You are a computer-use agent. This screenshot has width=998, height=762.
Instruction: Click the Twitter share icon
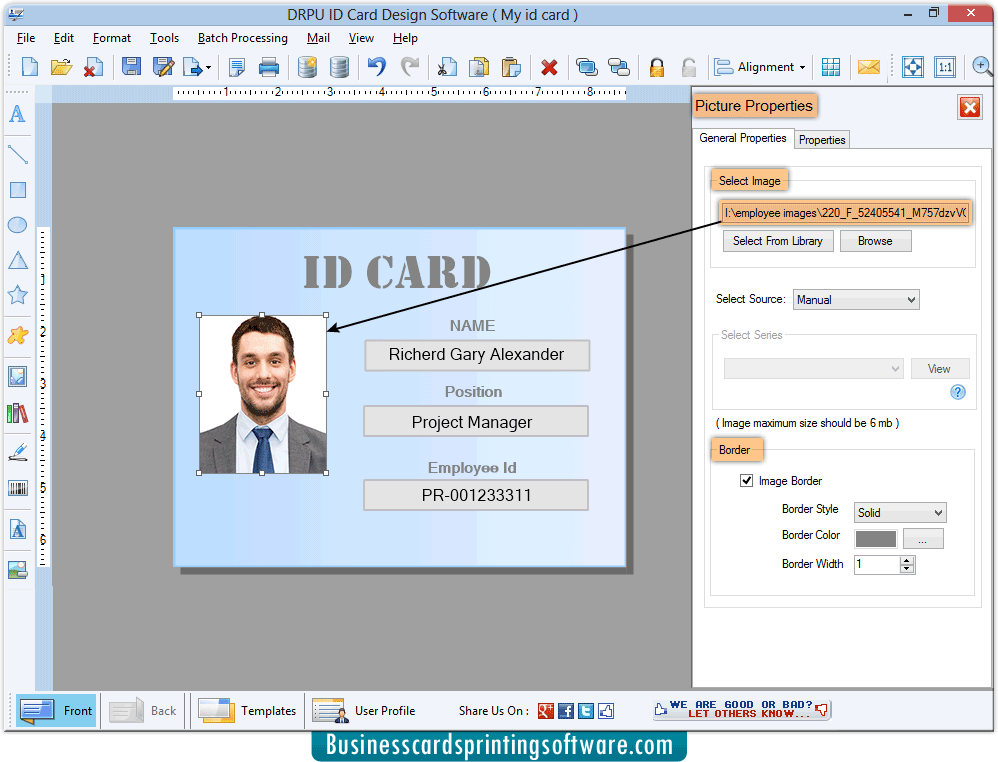coord(586,711)
